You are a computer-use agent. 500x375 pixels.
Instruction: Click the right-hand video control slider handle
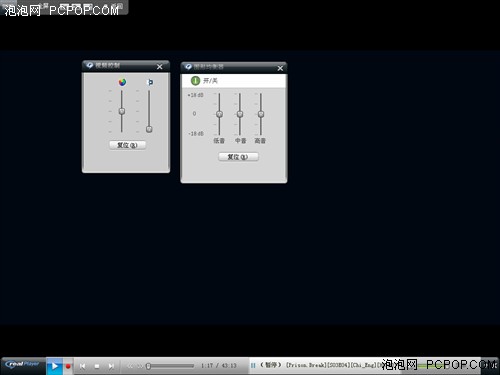(x=149, y=129)
